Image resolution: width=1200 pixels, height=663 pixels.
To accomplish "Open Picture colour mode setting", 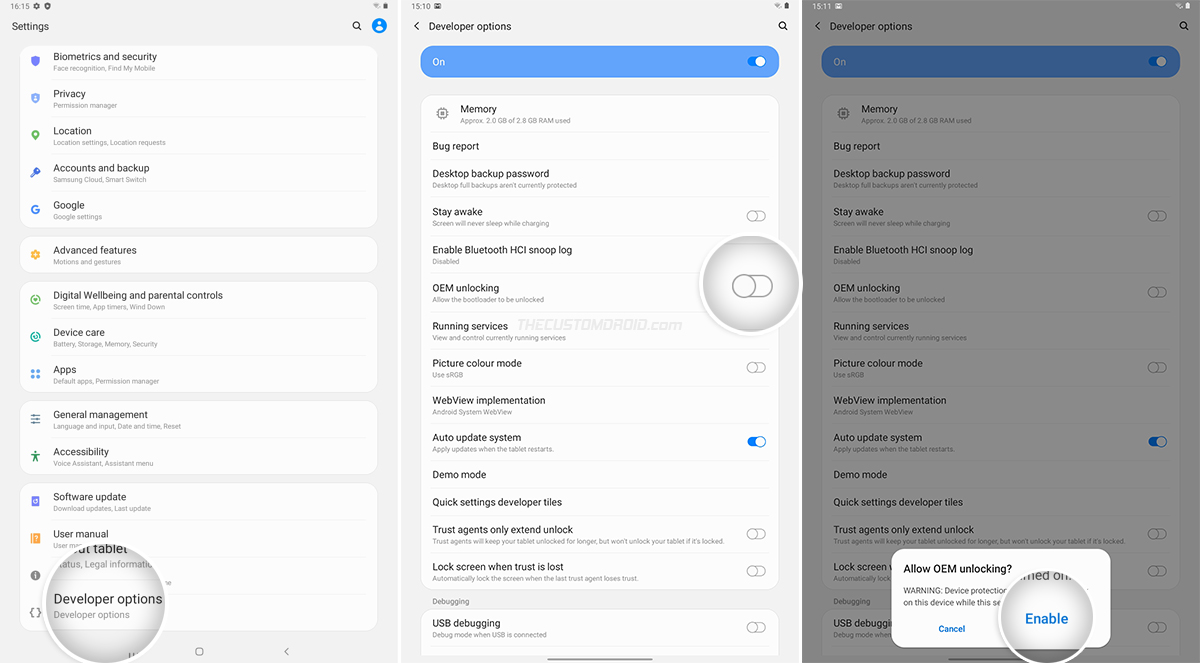I will pyautogui.click(x=600, y=368).
